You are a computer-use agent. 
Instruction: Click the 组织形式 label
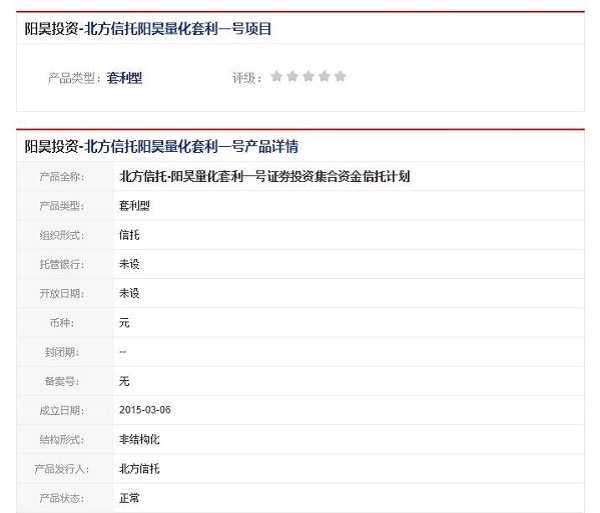pyautogui.click(x=62, y=235)
